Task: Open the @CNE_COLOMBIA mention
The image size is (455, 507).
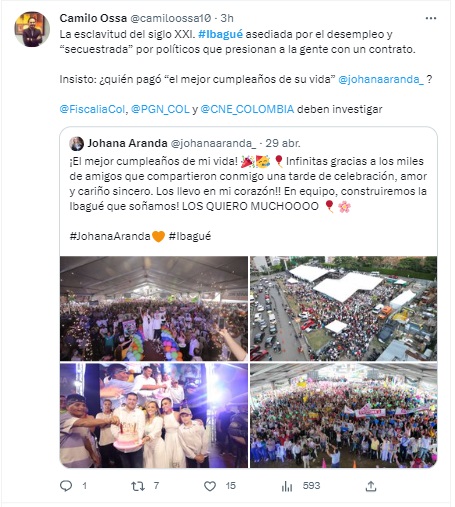Action: click(x=247, y=109)
